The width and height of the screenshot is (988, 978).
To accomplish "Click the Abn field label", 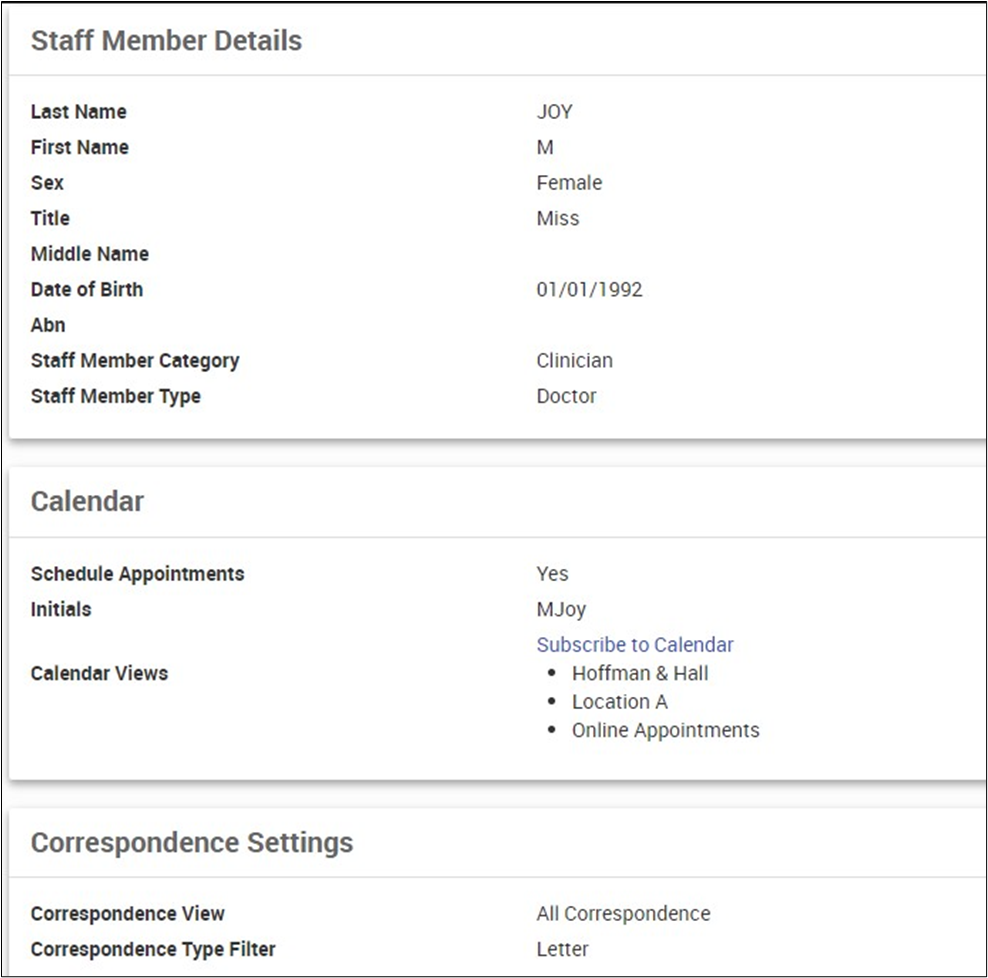I will point(48,325).
